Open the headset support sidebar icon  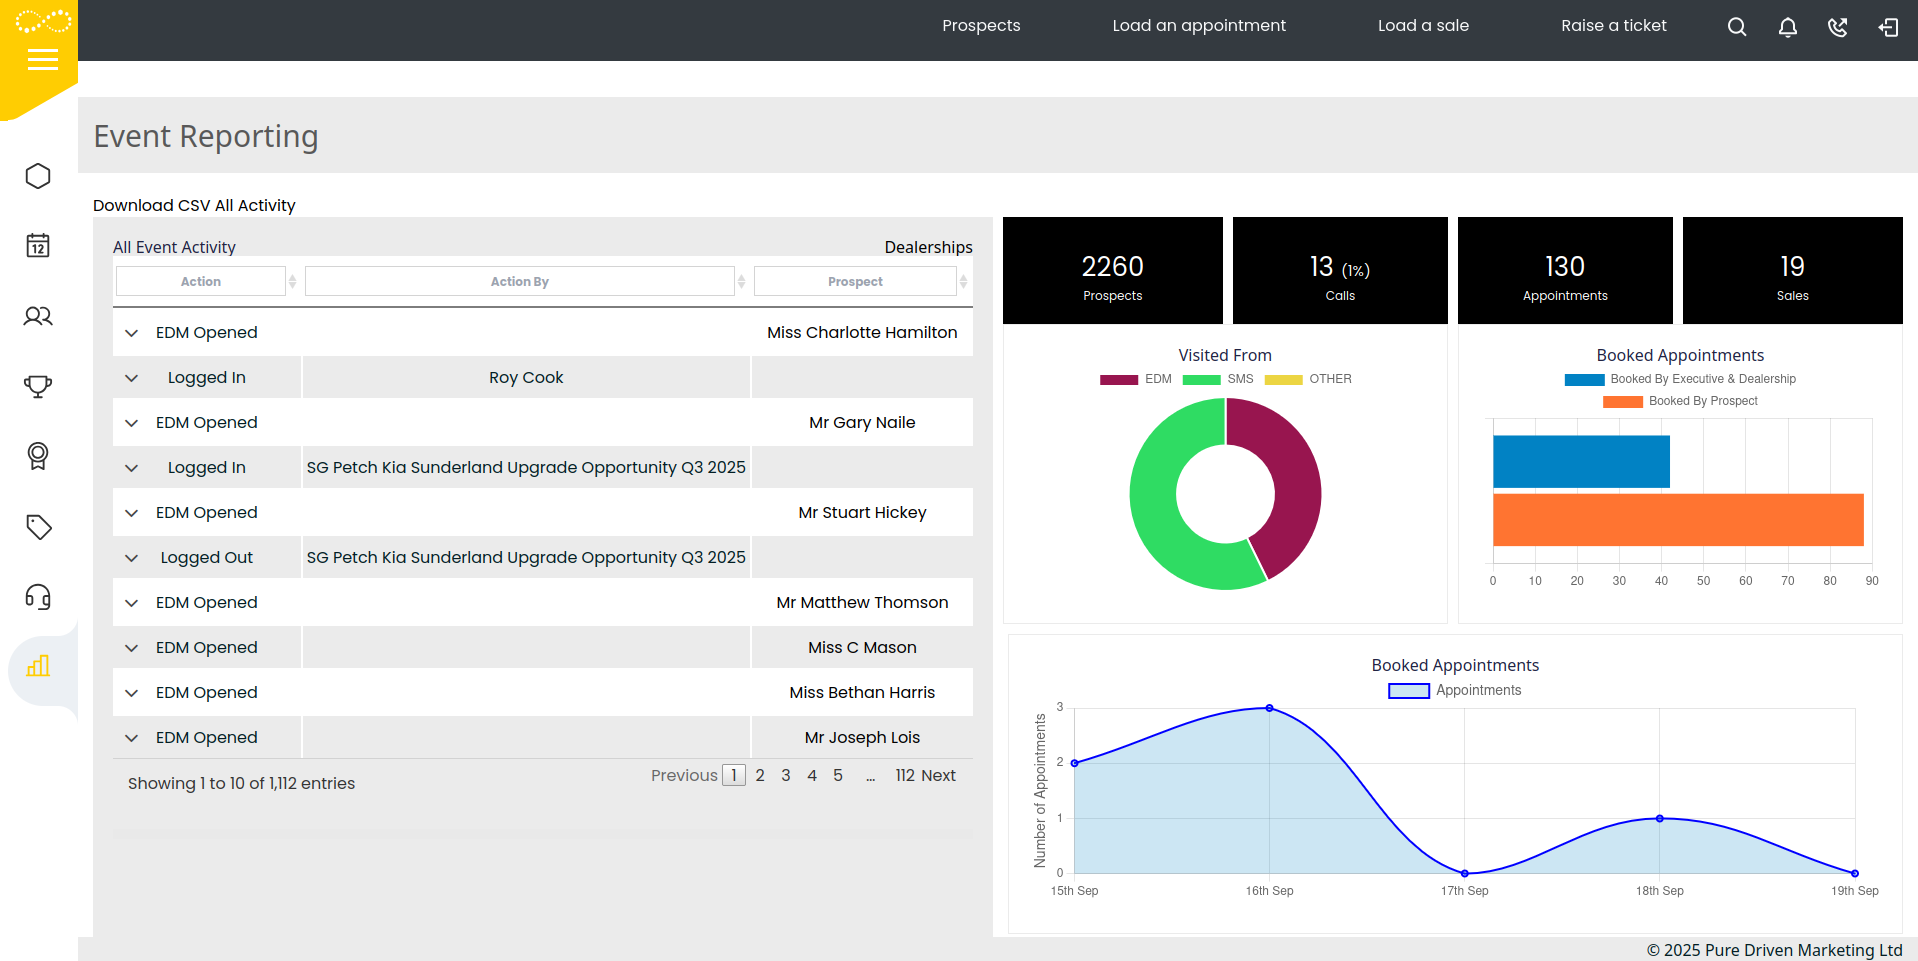pyautogui.click(x=38, y=597)
